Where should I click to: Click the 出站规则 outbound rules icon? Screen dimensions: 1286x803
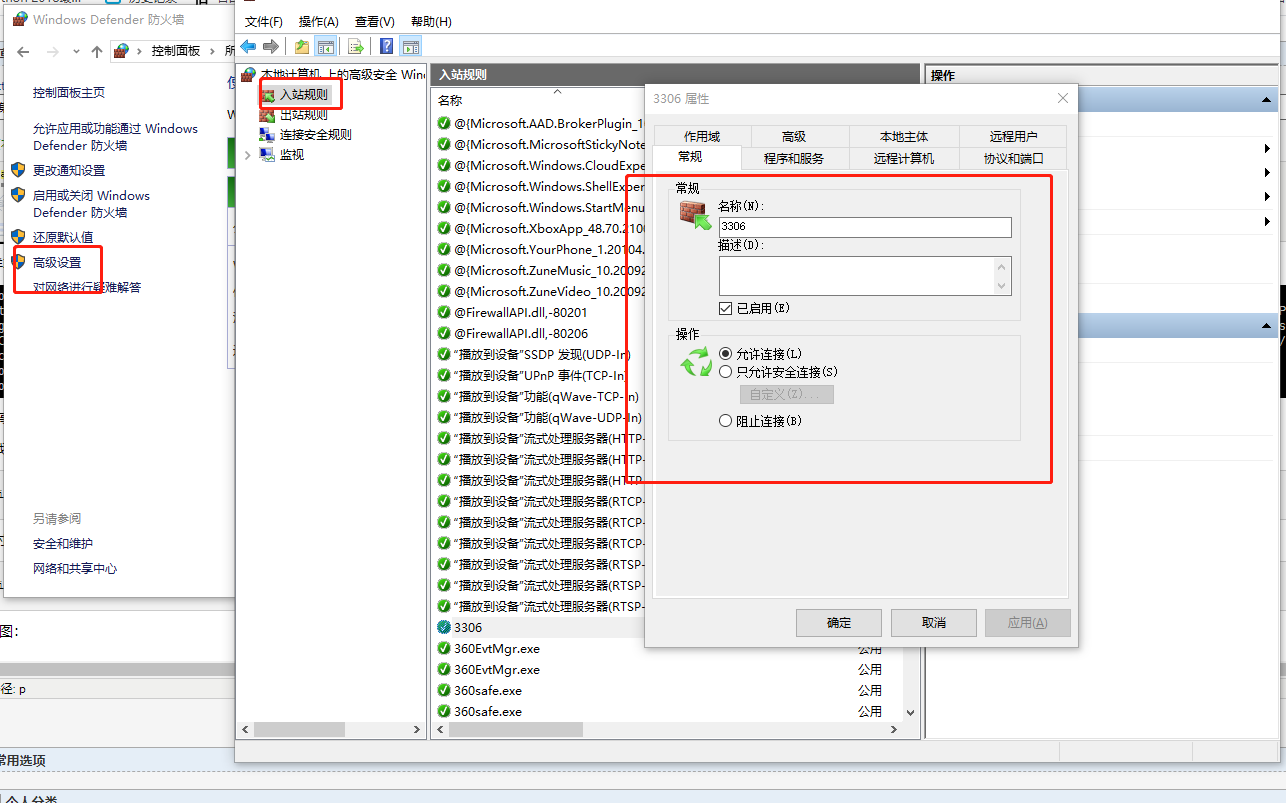tap(267, 115)
